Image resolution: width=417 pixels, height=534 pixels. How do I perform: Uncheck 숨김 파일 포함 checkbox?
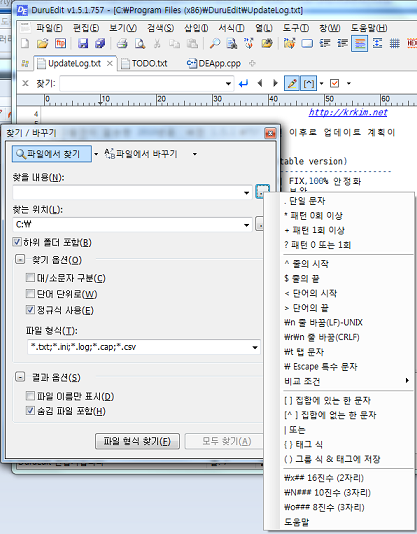point(30,411)
